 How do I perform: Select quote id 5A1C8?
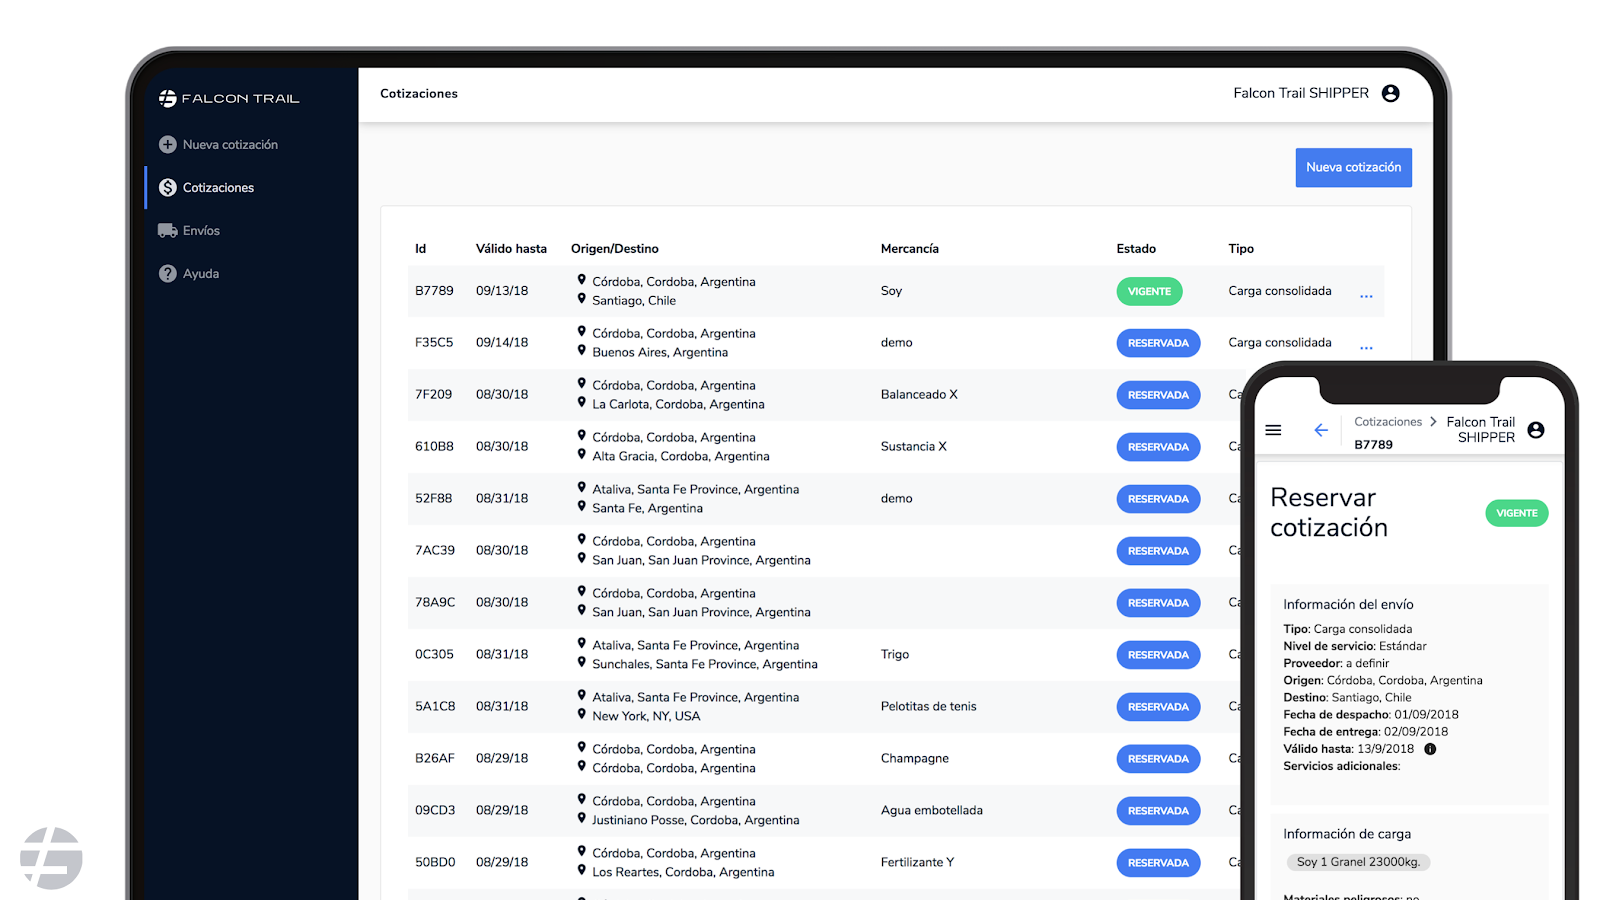tap(435, 707)
